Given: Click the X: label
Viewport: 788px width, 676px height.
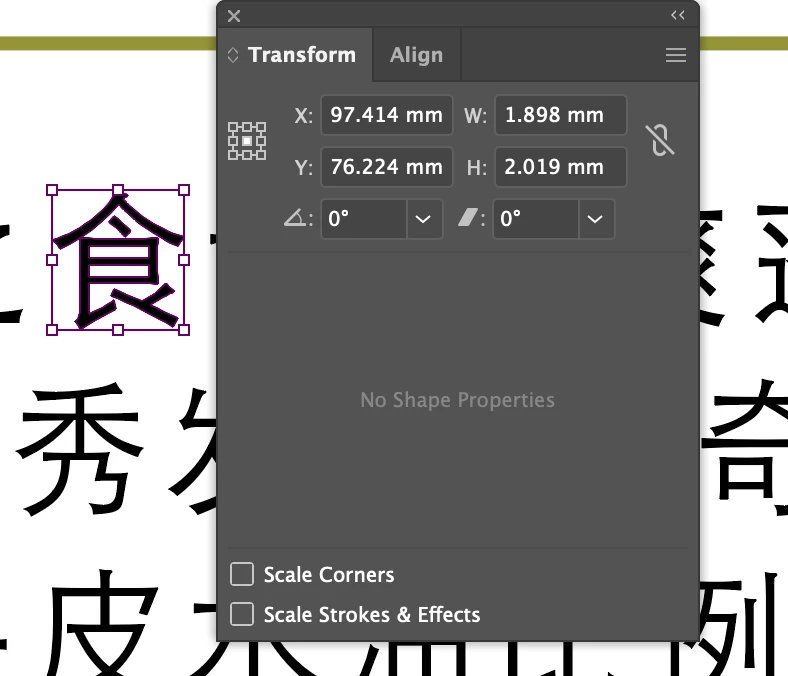Looking at the screenshot, I should pos(304,116).
